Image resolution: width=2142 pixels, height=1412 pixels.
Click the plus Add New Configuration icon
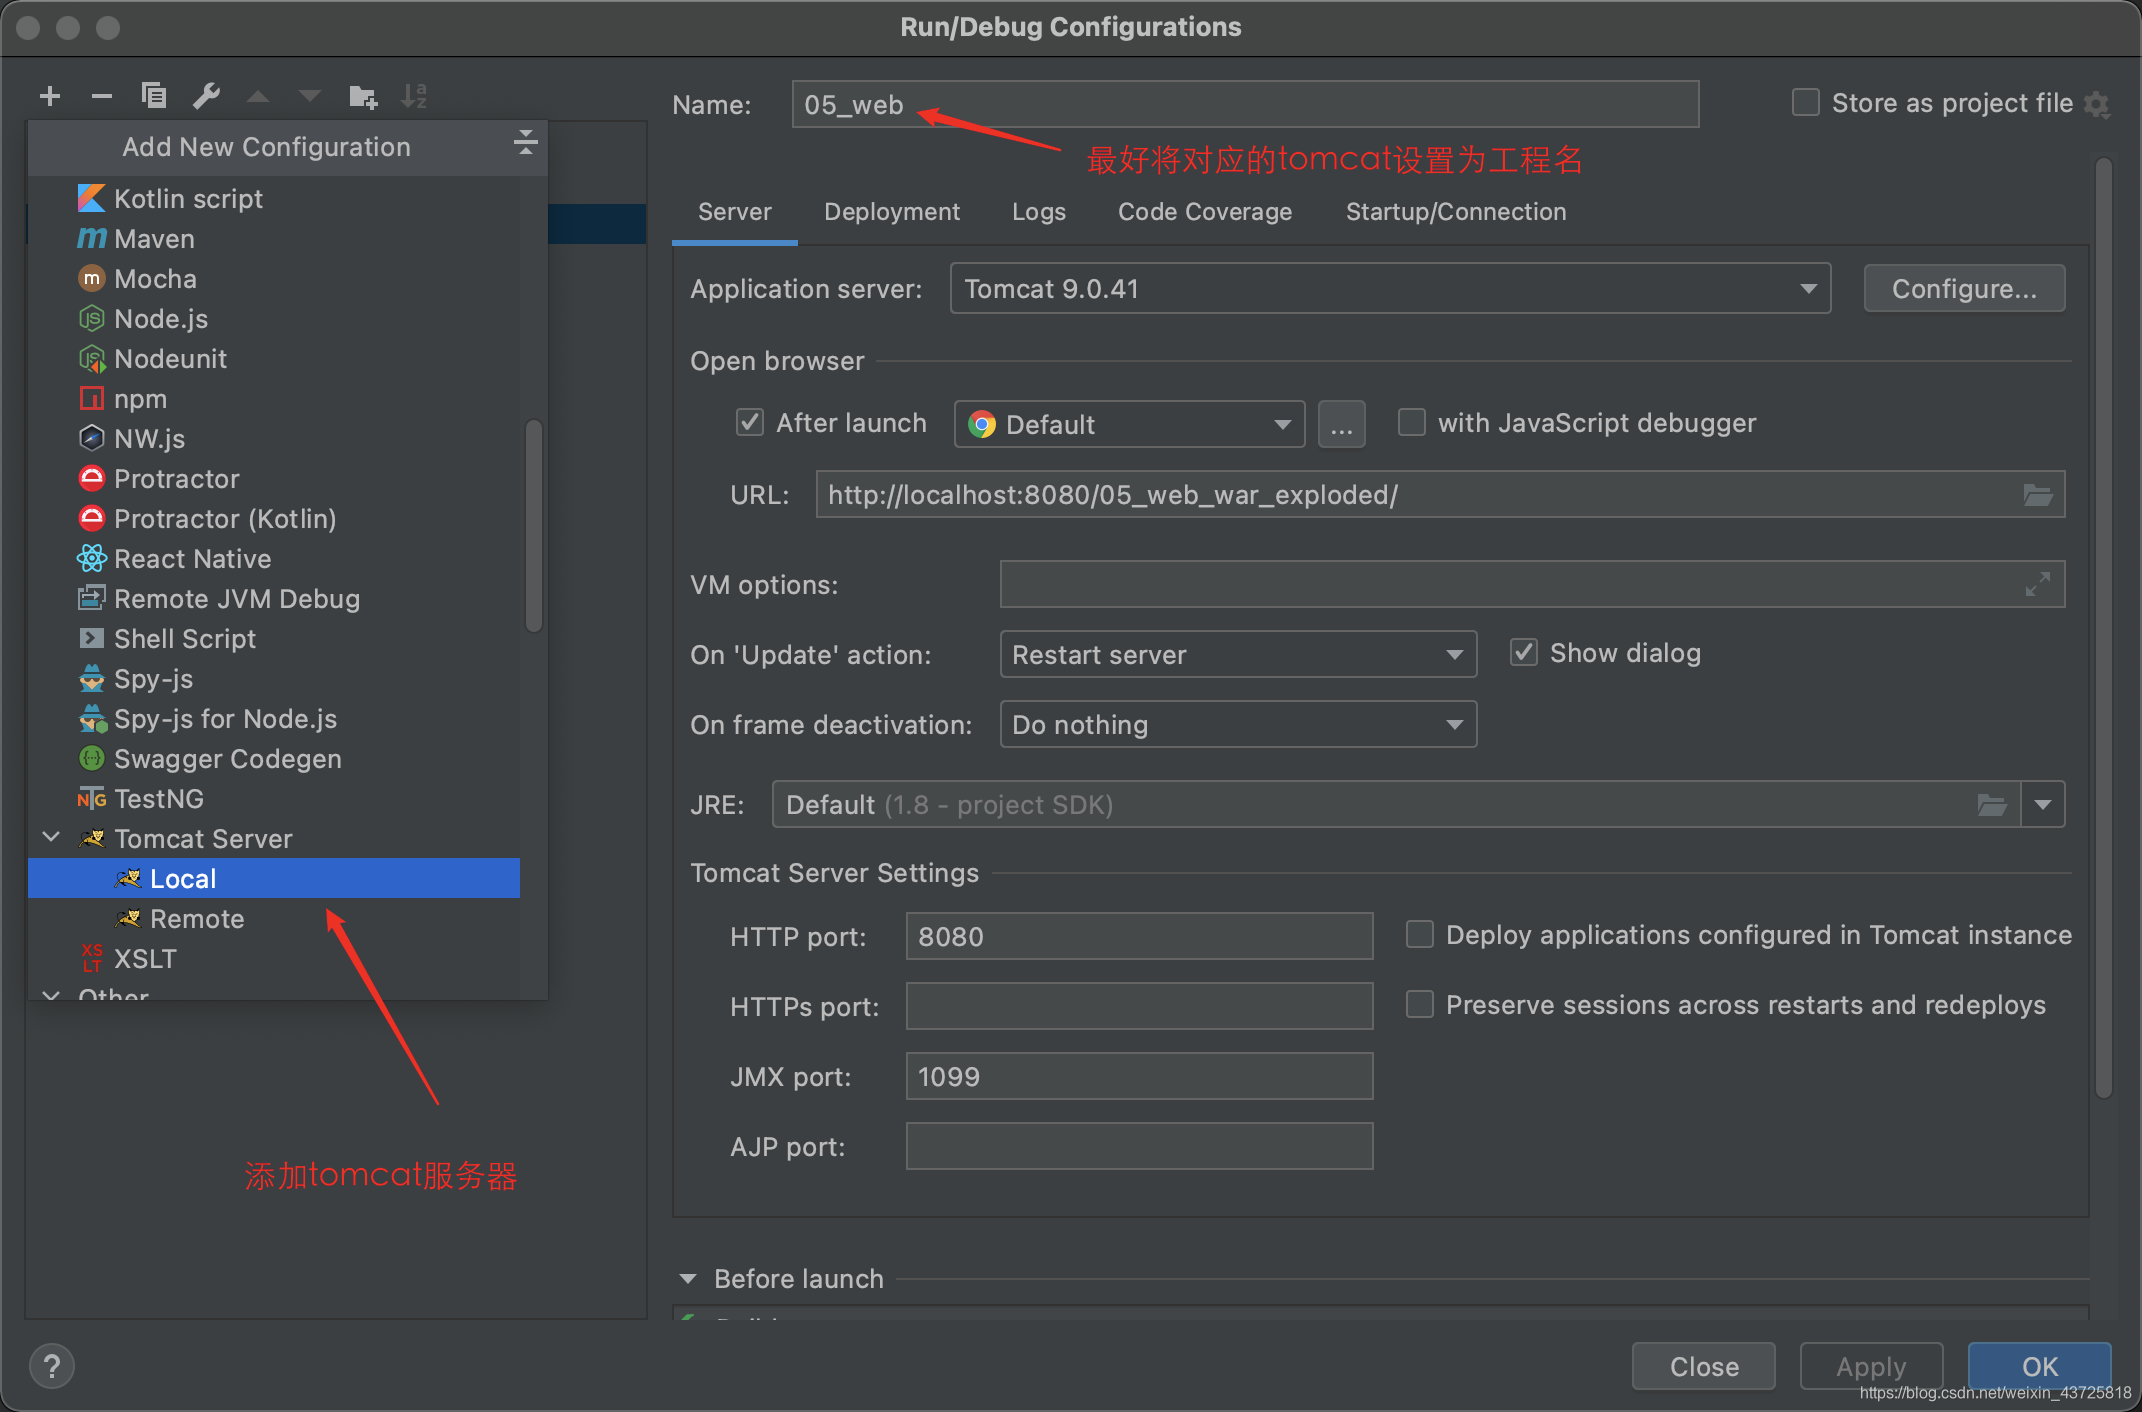(50, 96)
